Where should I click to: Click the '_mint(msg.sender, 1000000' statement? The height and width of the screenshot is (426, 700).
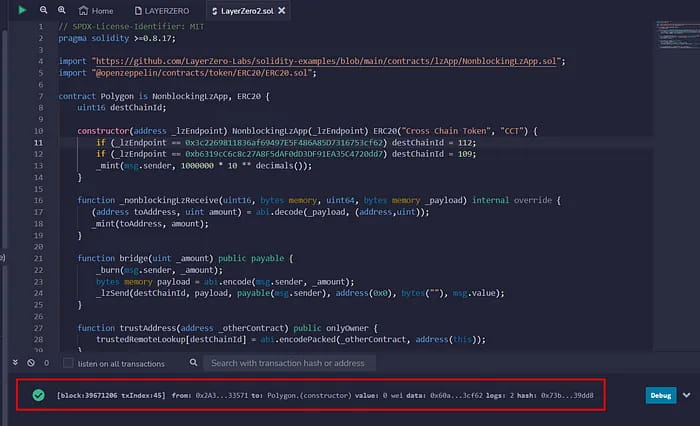tap(154, 166)
